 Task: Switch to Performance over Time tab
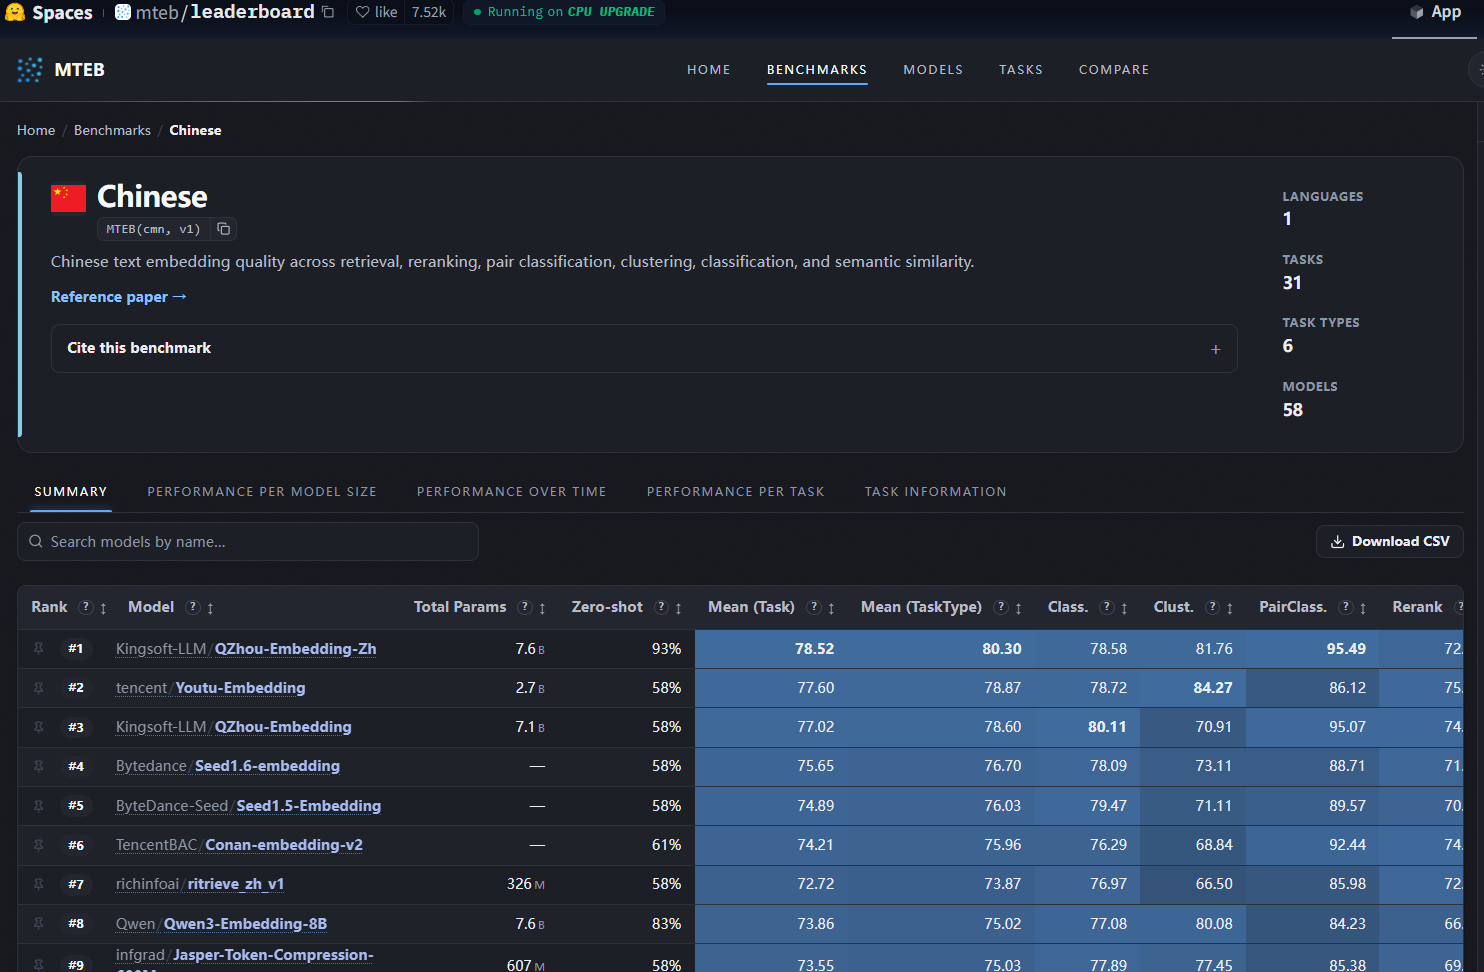coord(512,492)
